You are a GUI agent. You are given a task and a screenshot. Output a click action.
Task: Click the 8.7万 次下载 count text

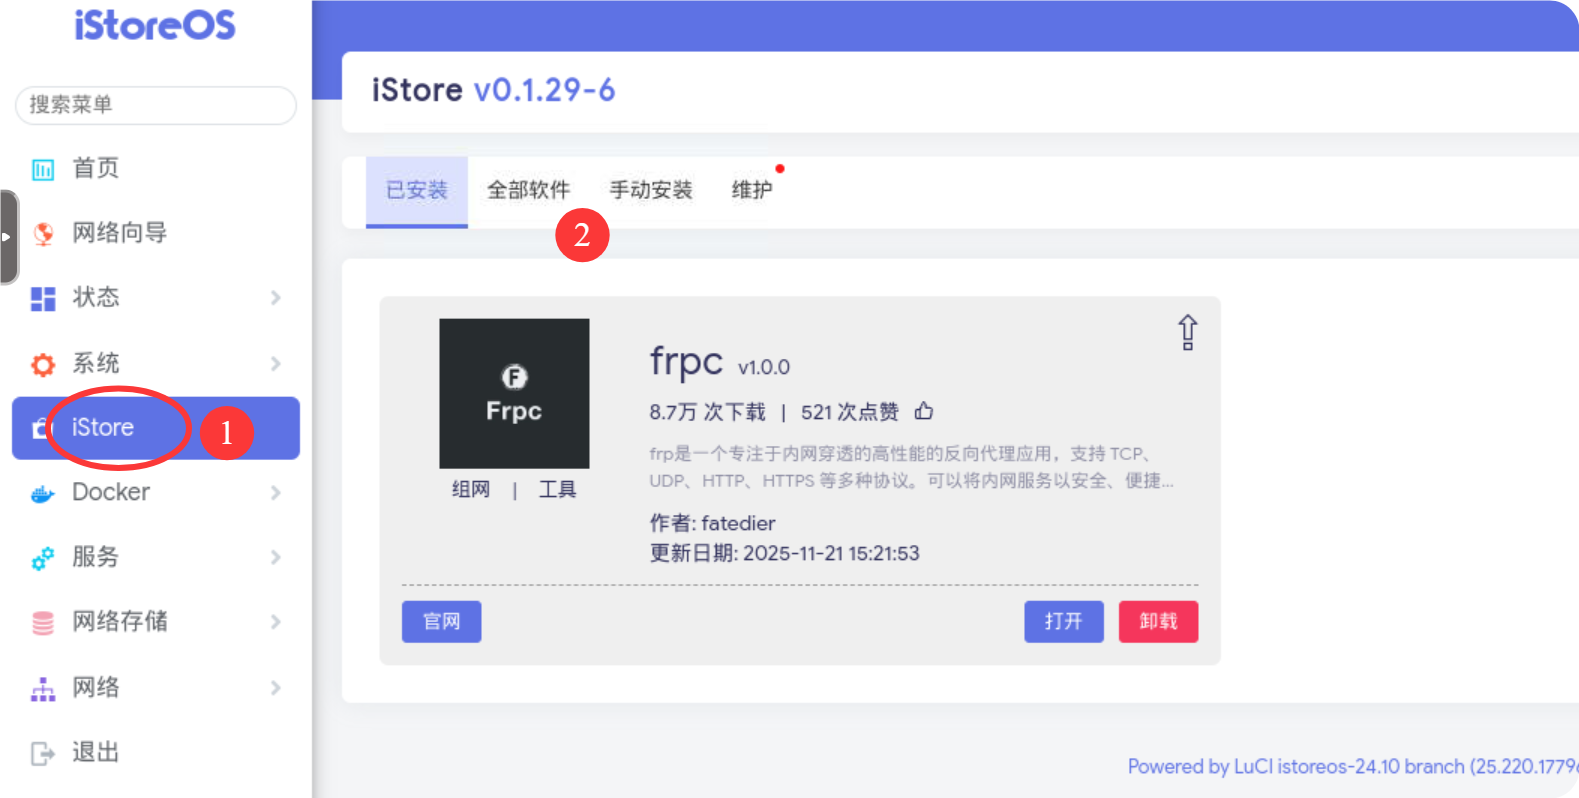pos(707,412)
